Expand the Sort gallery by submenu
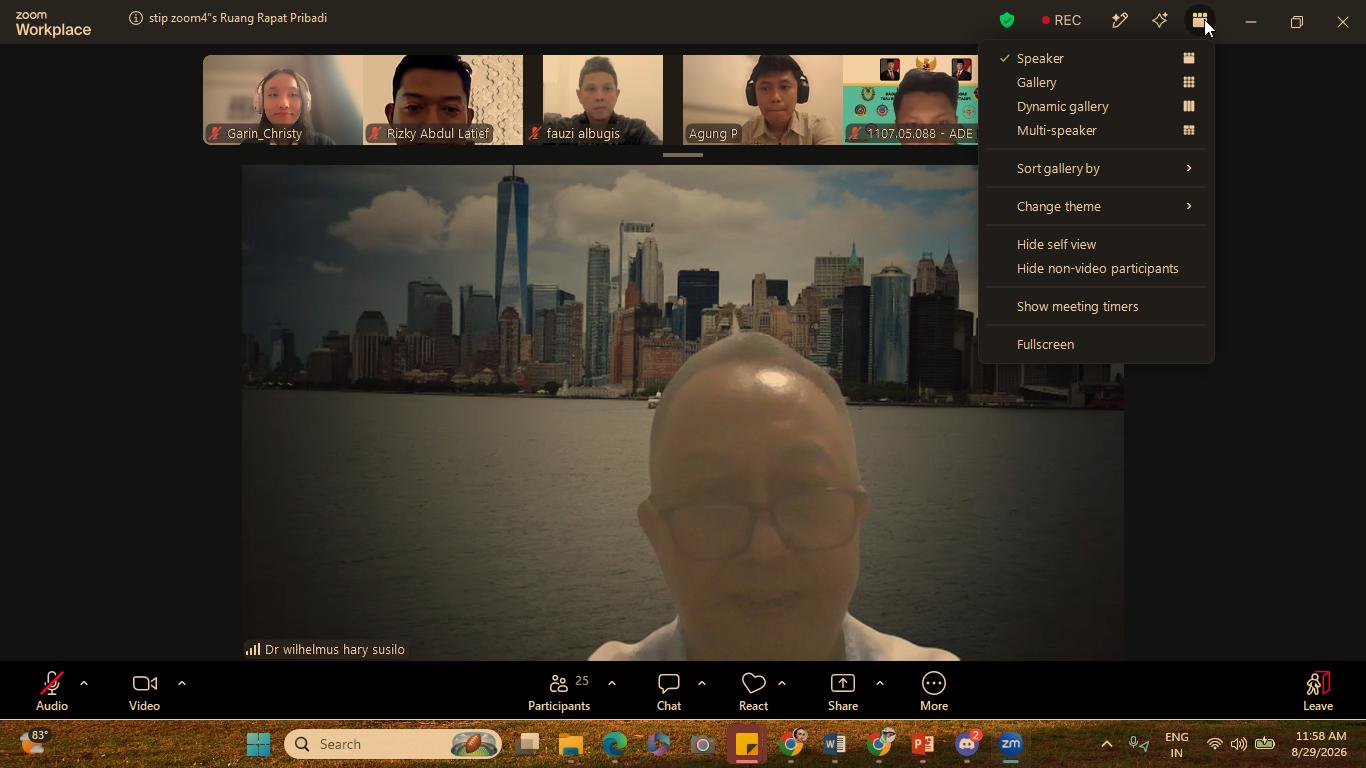1366x768 pixels. point(1096,168)
